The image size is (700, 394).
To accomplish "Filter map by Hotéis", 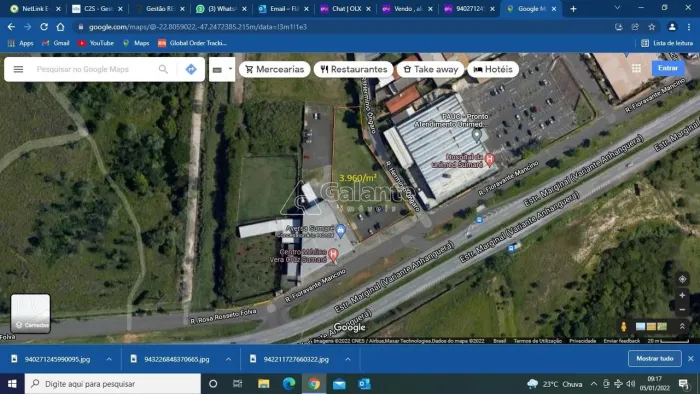I will point(493,69).
